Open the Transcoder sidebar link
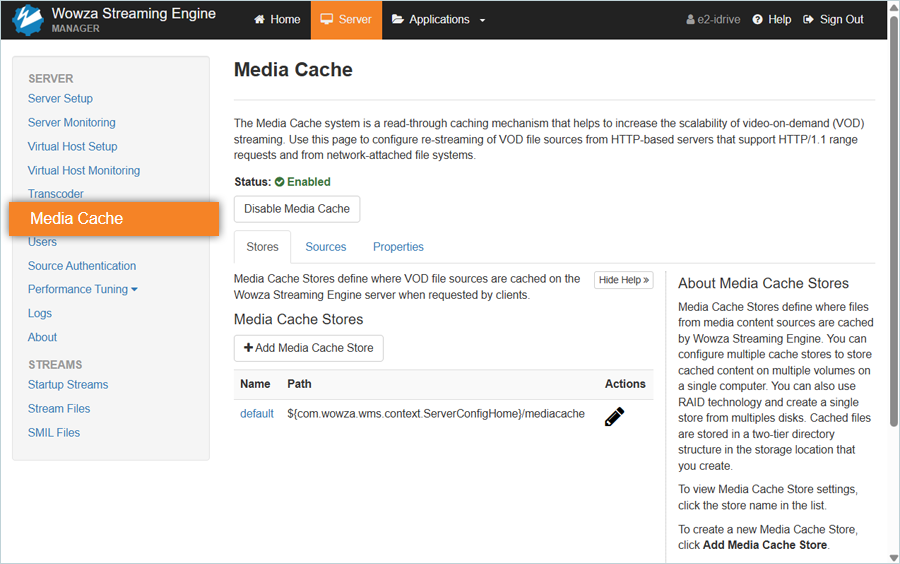 pos(56,194)
